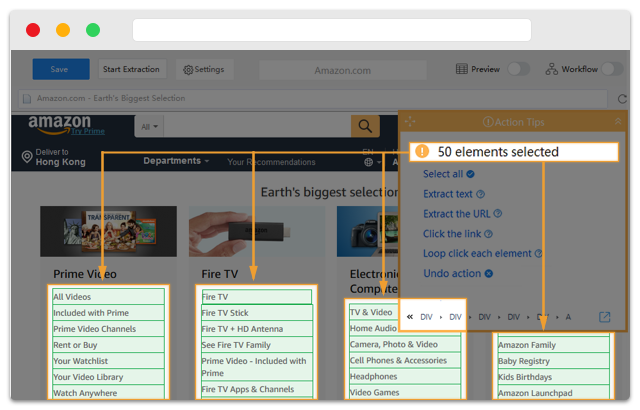
Task: Click the Workflow diagram icon
Action: [x=551, y=69]
